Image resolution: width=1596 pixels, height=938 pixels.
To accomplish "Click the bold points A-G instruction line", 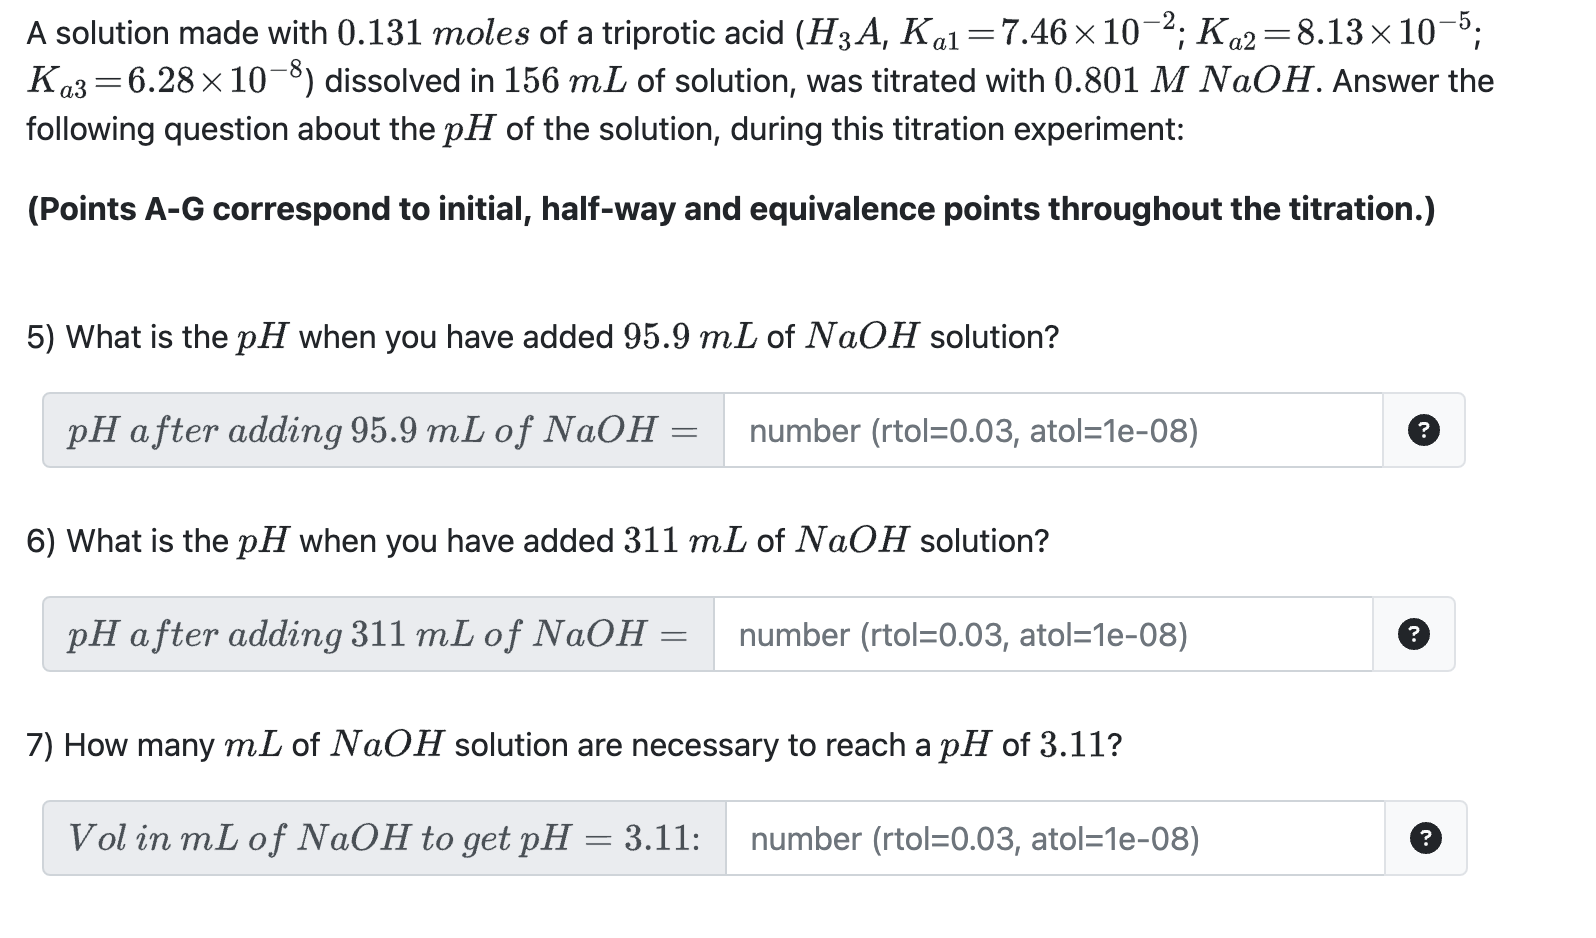I will pyautogui.click(x=730, y=209).
